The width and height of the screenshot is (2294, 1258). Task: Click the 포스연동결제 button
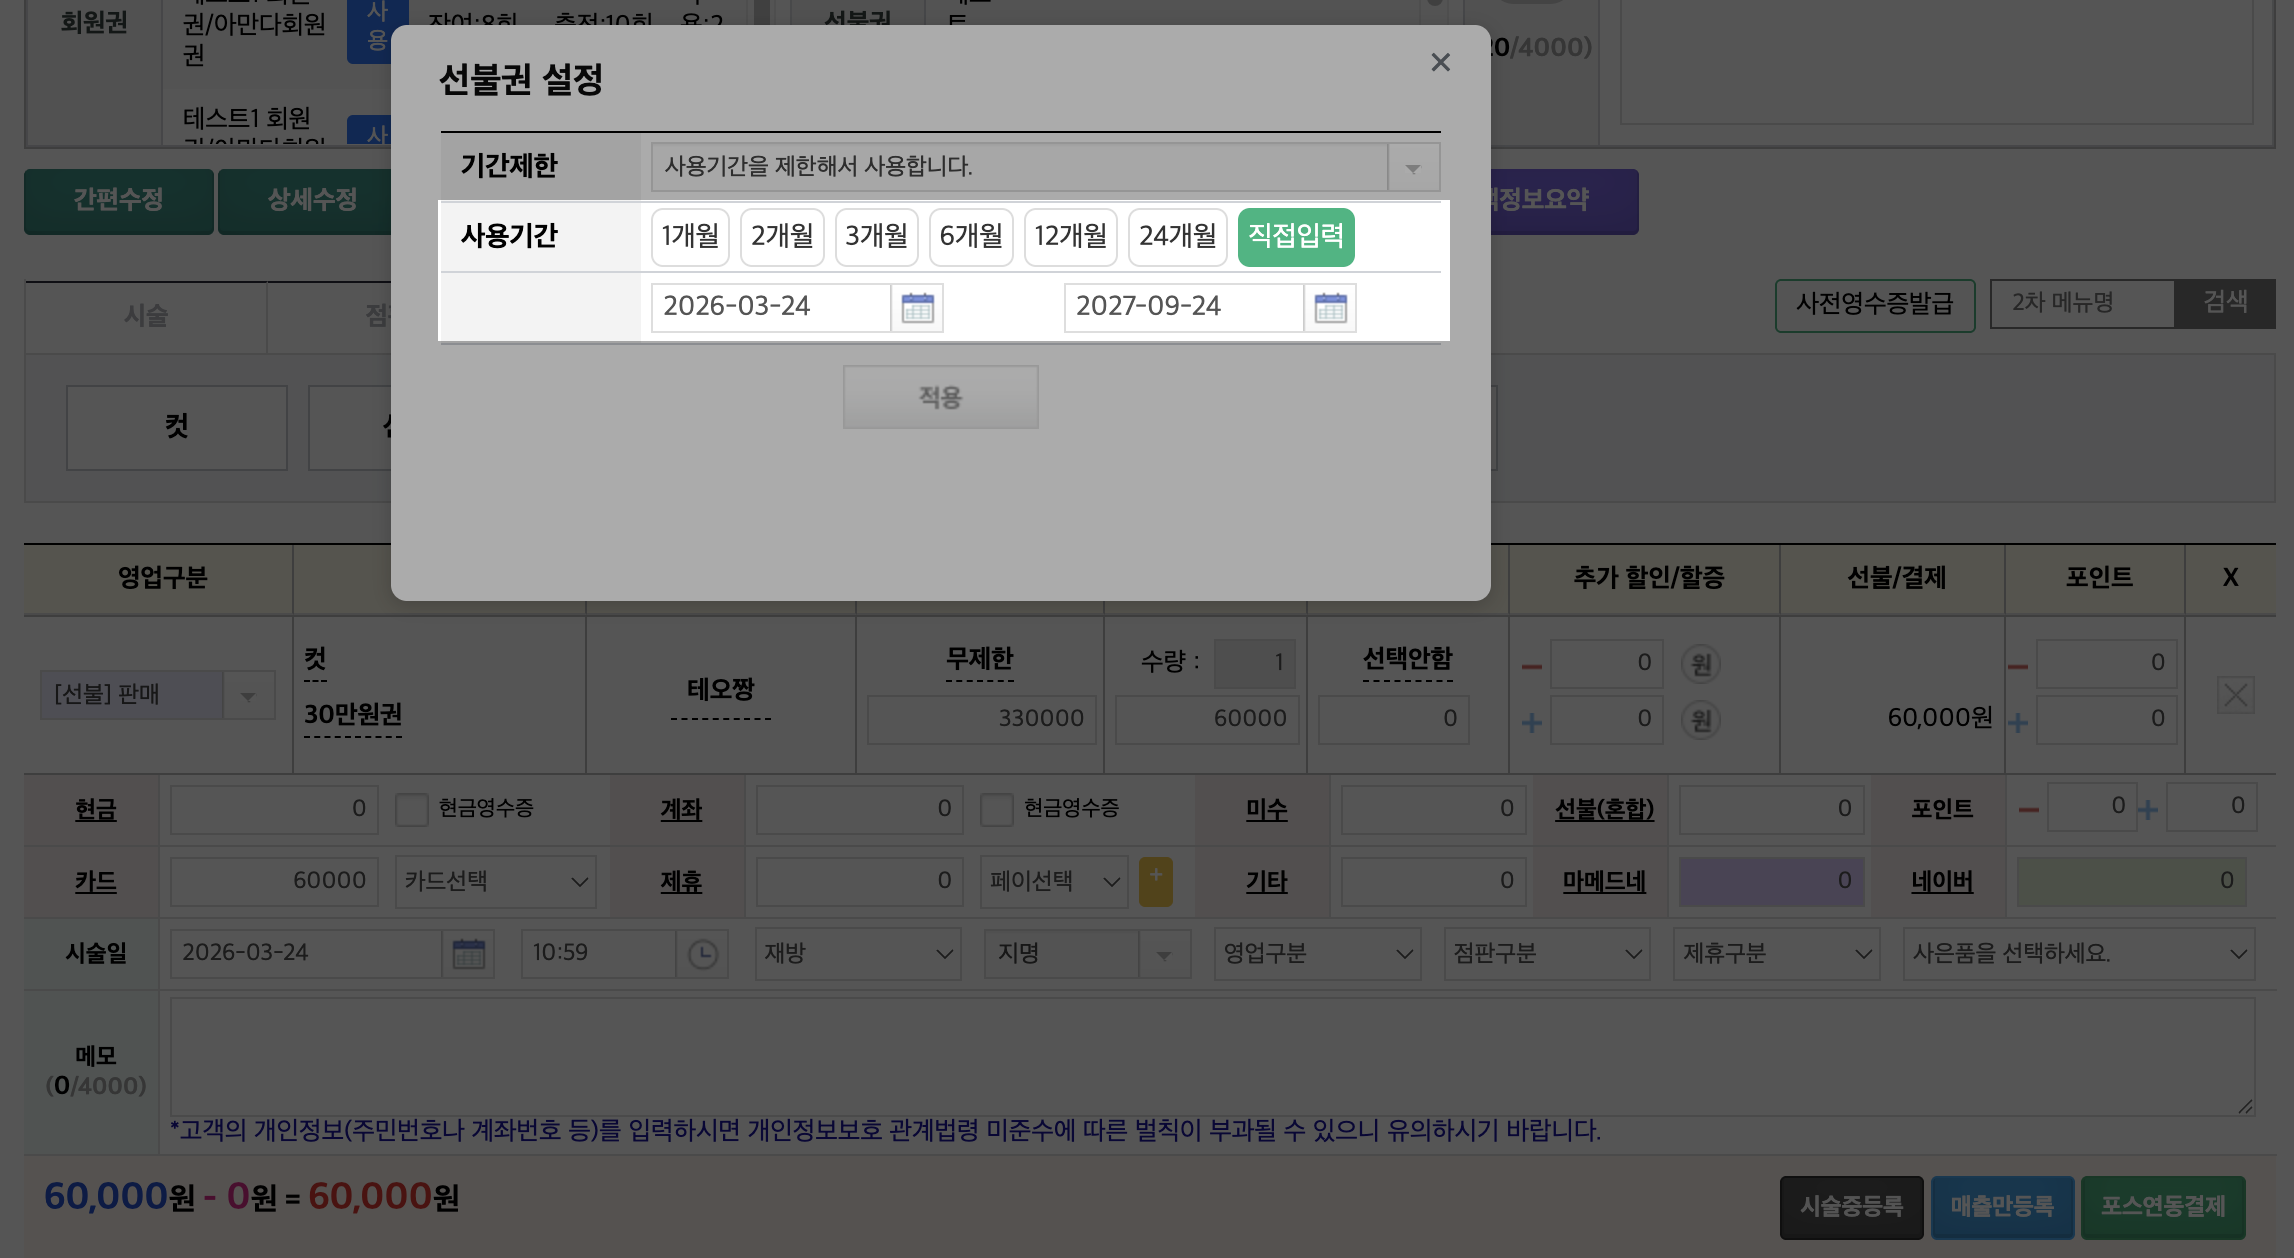2162,1206
